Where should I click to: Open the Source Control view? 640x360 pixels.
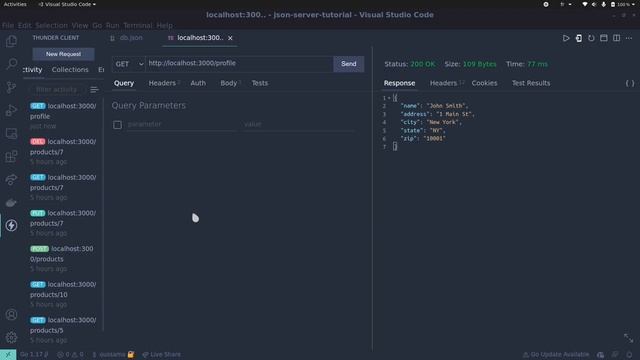coord(11,87)
